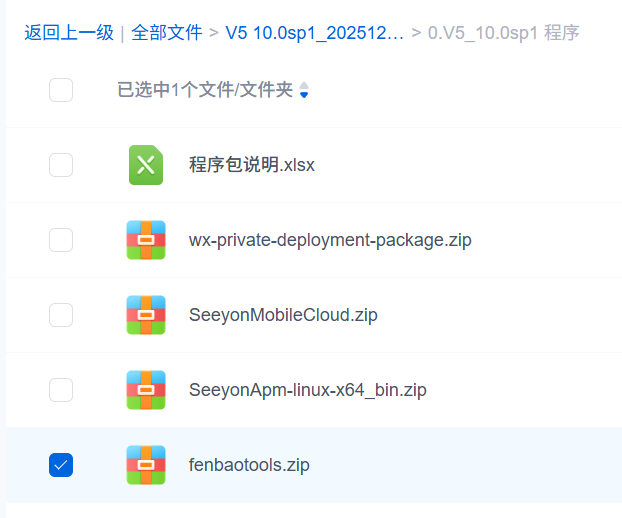Navigate to 全部文件 in breadcrumb
The image size is (622, 518).
[167, 33]
